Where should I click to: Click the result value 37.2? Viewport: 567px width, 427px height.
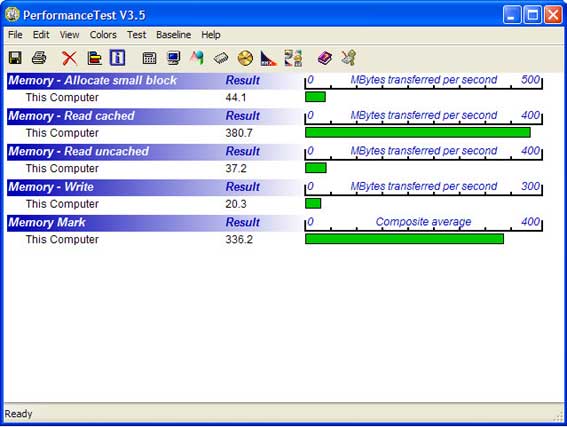click(236, 168)
